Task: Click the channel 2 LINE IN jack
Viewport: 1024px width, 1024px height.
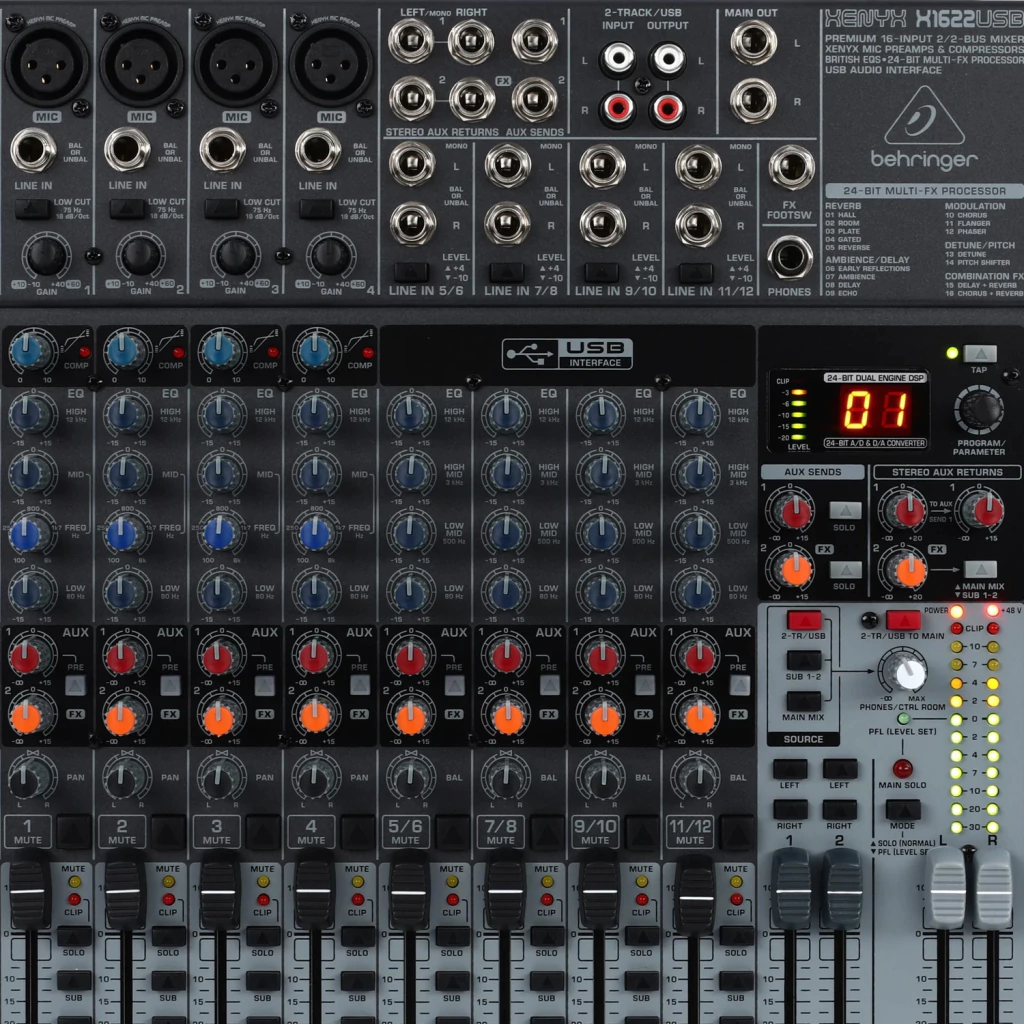Action: (127, 150)
